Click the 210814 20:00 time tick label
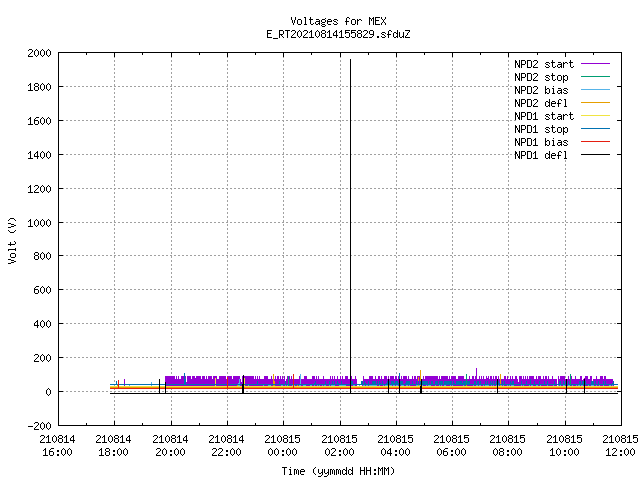The width and height of the screenshot is (640, 480). point(170,446)
